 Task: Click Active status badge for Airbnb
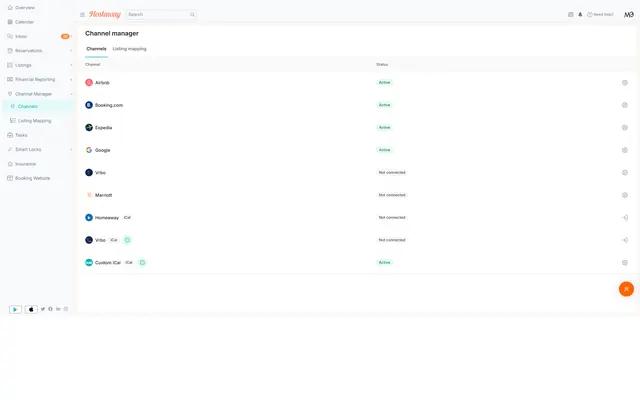click(384, 82)
